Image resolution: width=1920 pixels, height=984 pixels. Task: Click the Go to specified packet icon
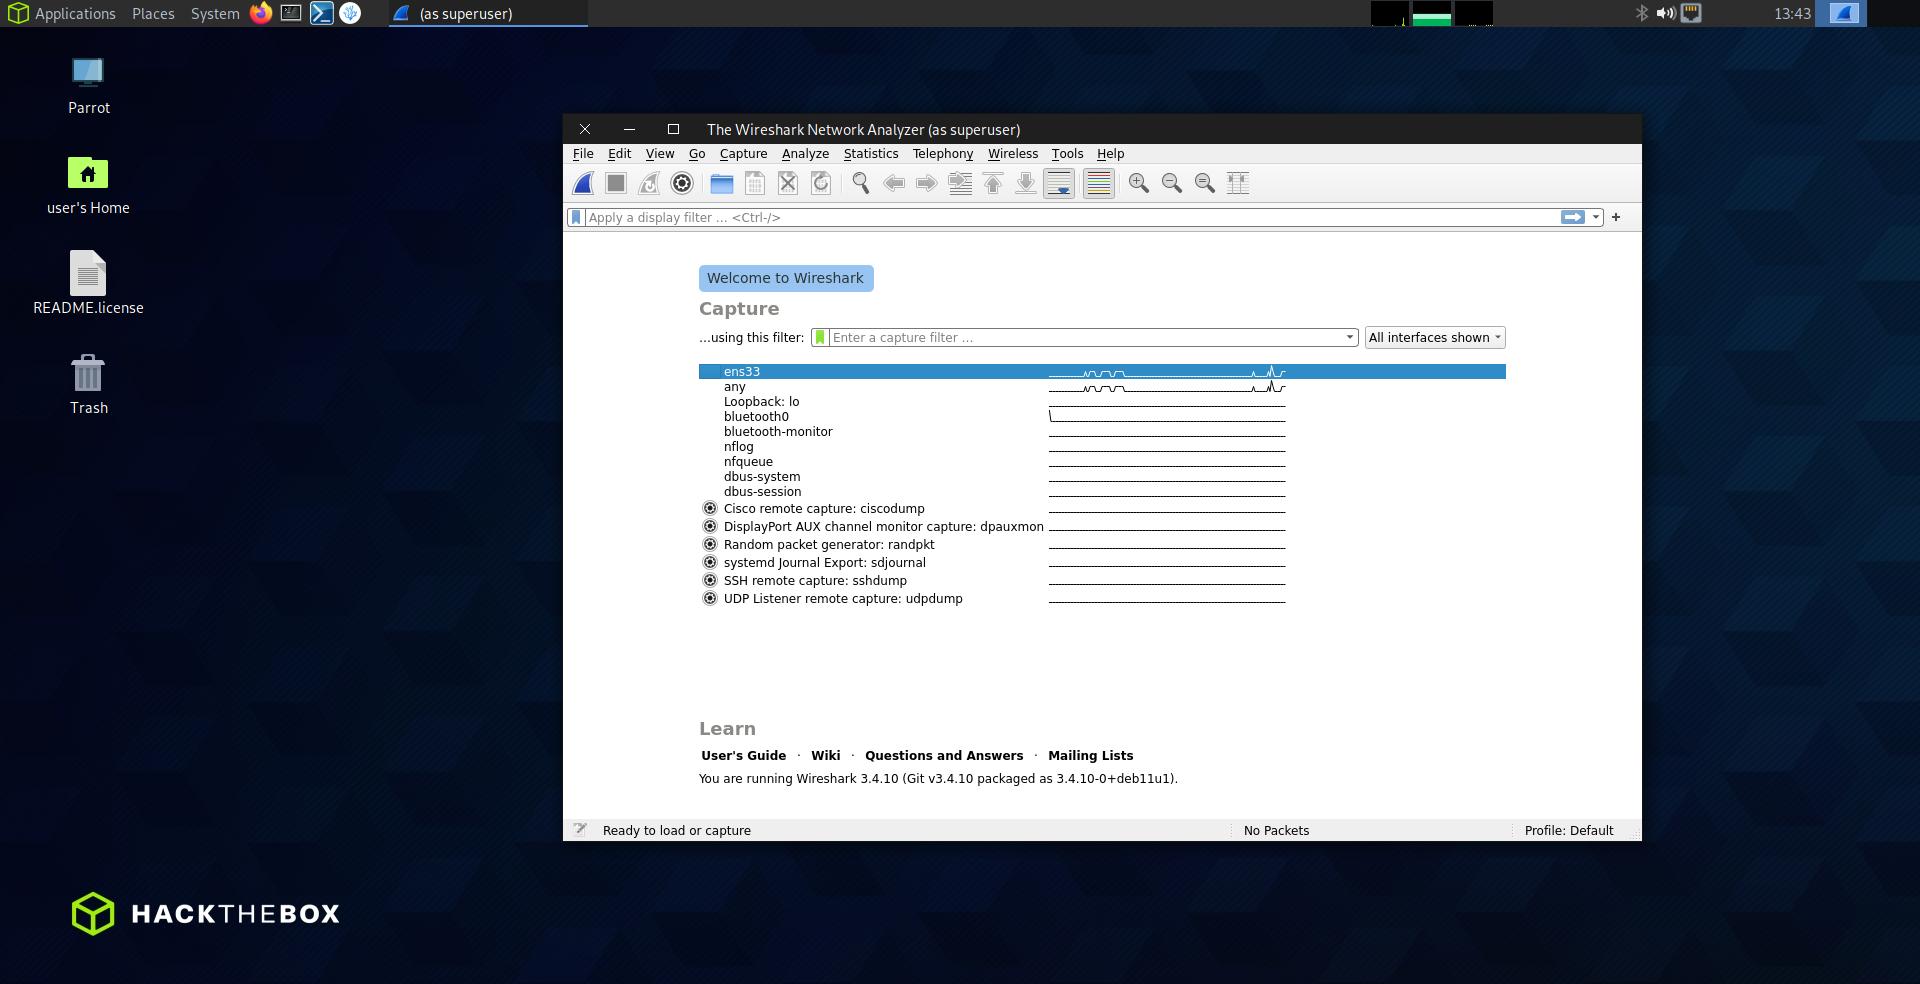[960, 183]
